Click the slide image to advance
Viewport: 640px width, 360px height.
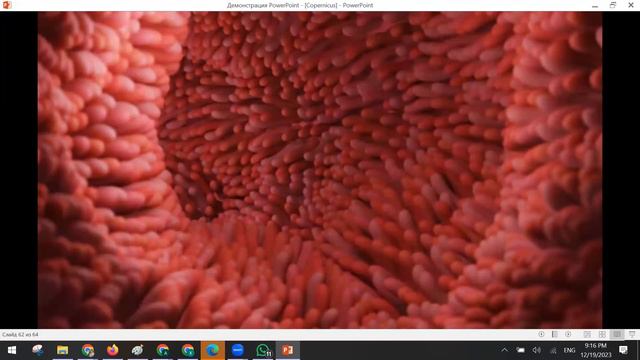point(320,170)
